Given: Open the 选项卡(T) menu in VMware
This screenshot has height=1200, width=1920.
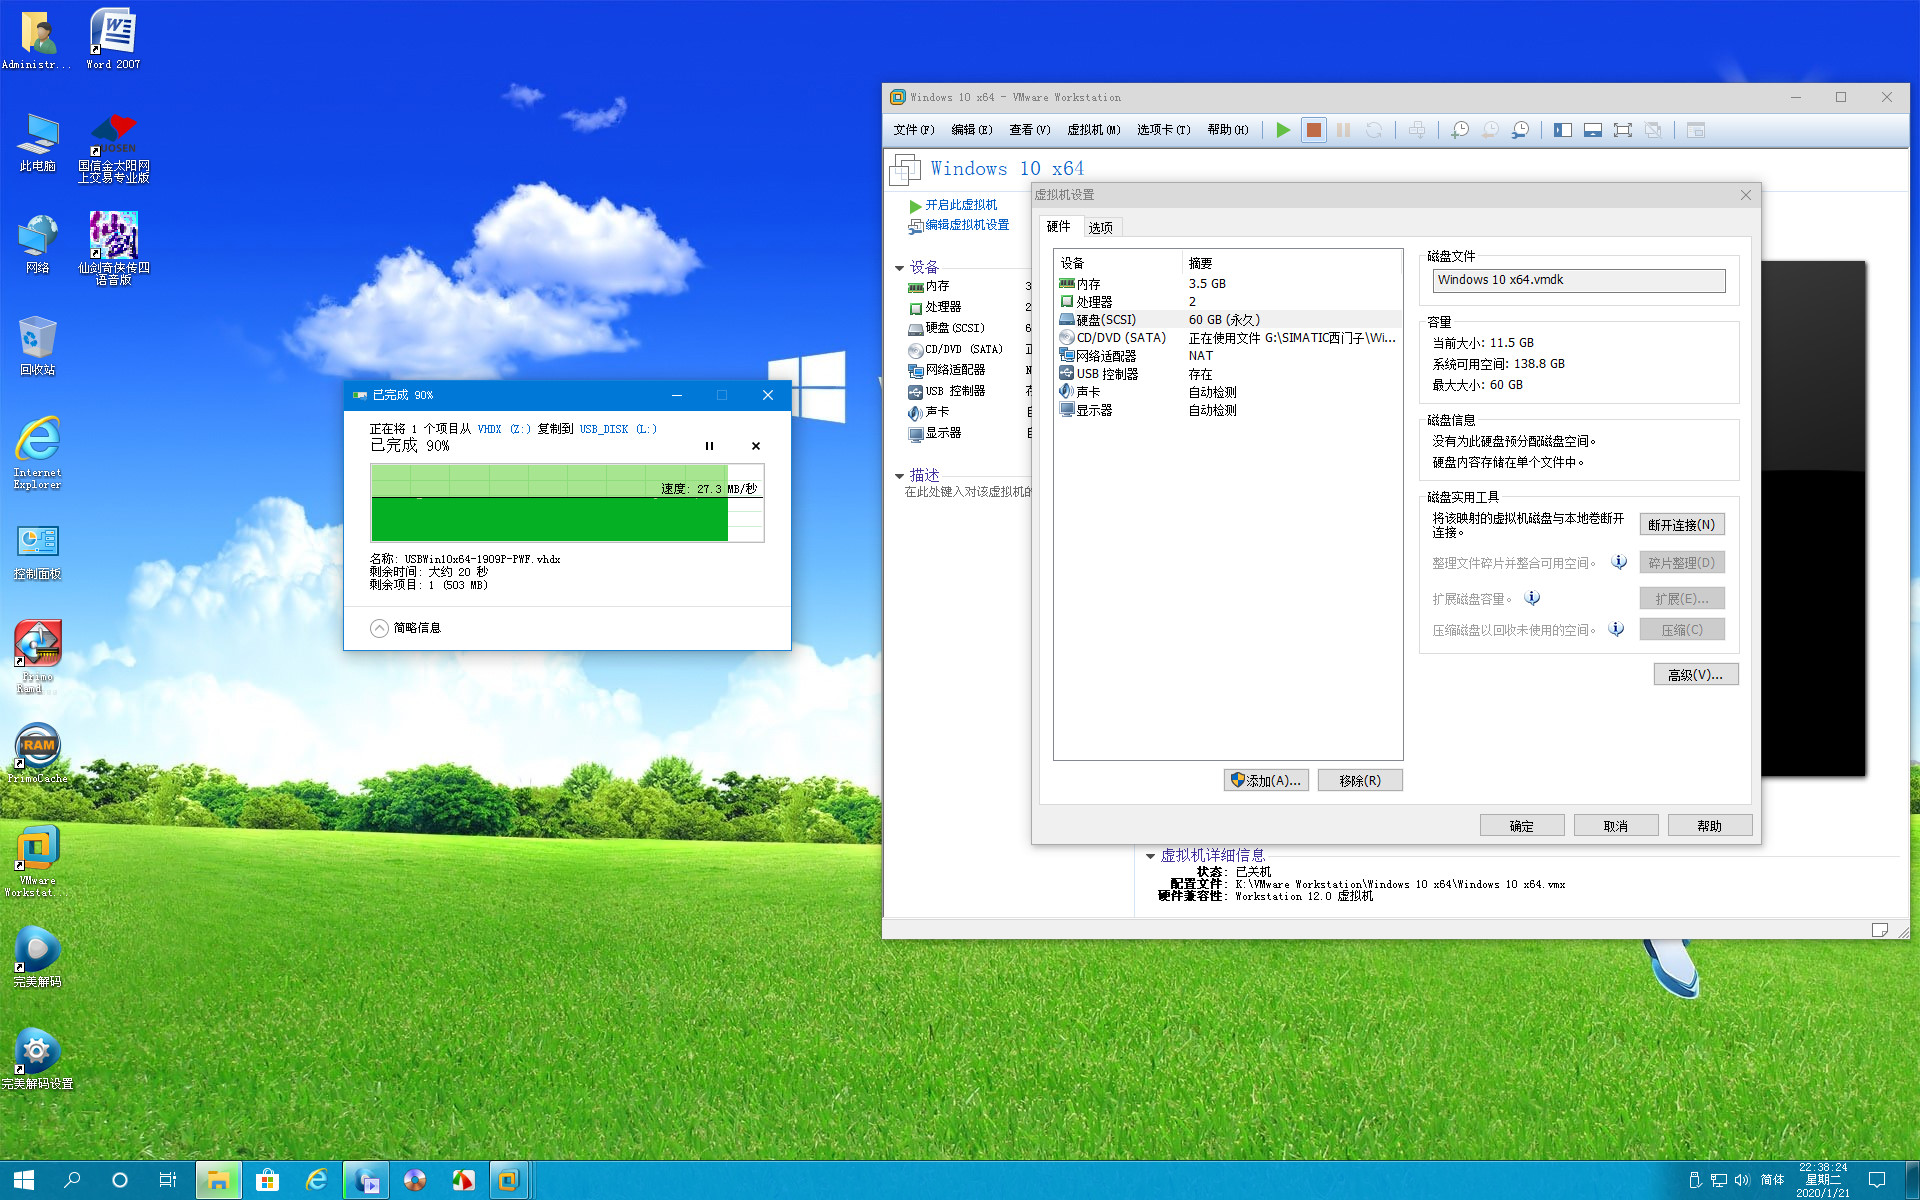Looking at the screenshot, I should pyautogui.click(x=1164, y=130).
